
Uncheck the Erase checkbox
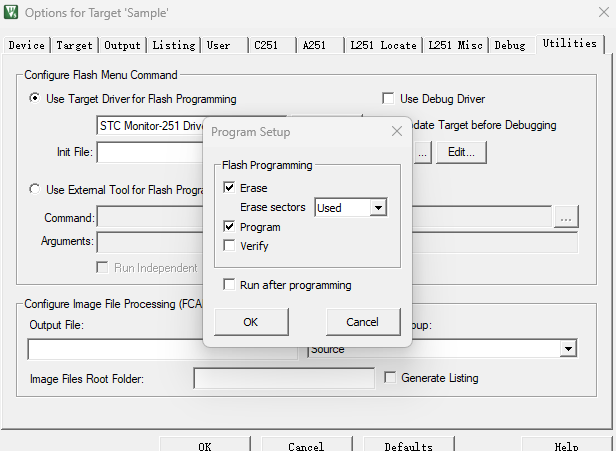coord(229,187)
